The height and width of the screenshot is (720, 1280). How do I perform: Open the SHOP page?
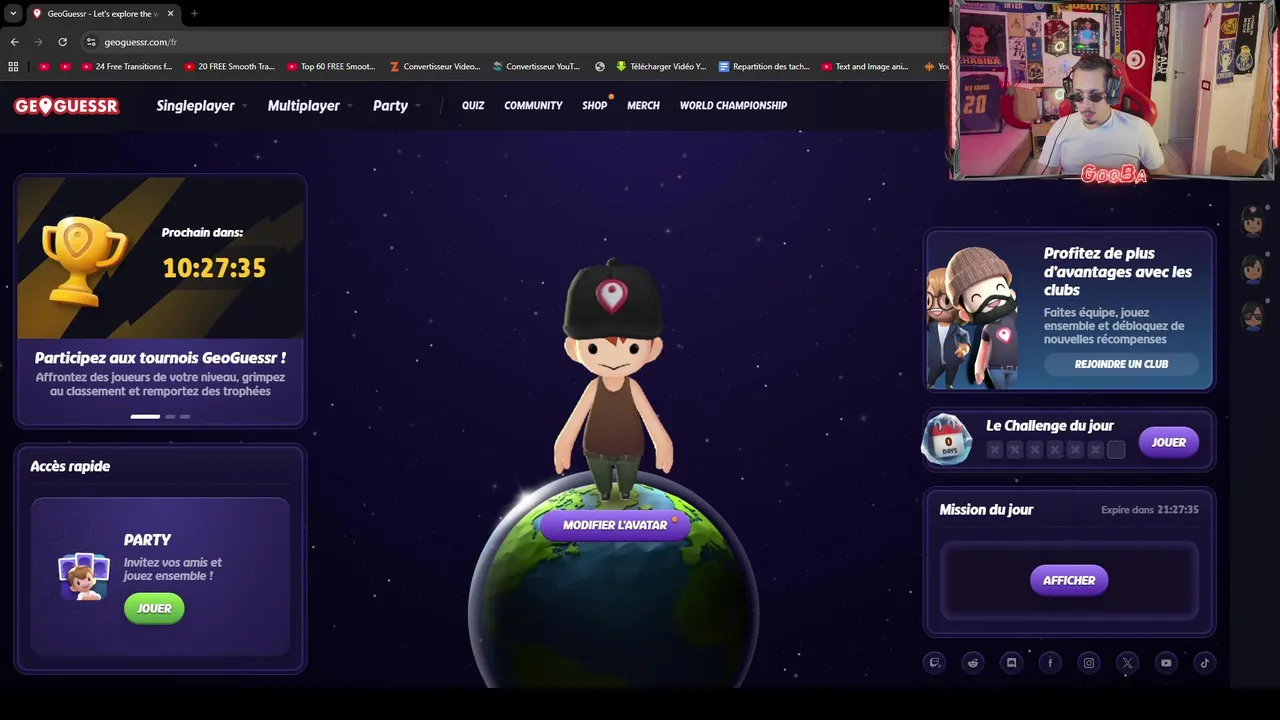595,106
